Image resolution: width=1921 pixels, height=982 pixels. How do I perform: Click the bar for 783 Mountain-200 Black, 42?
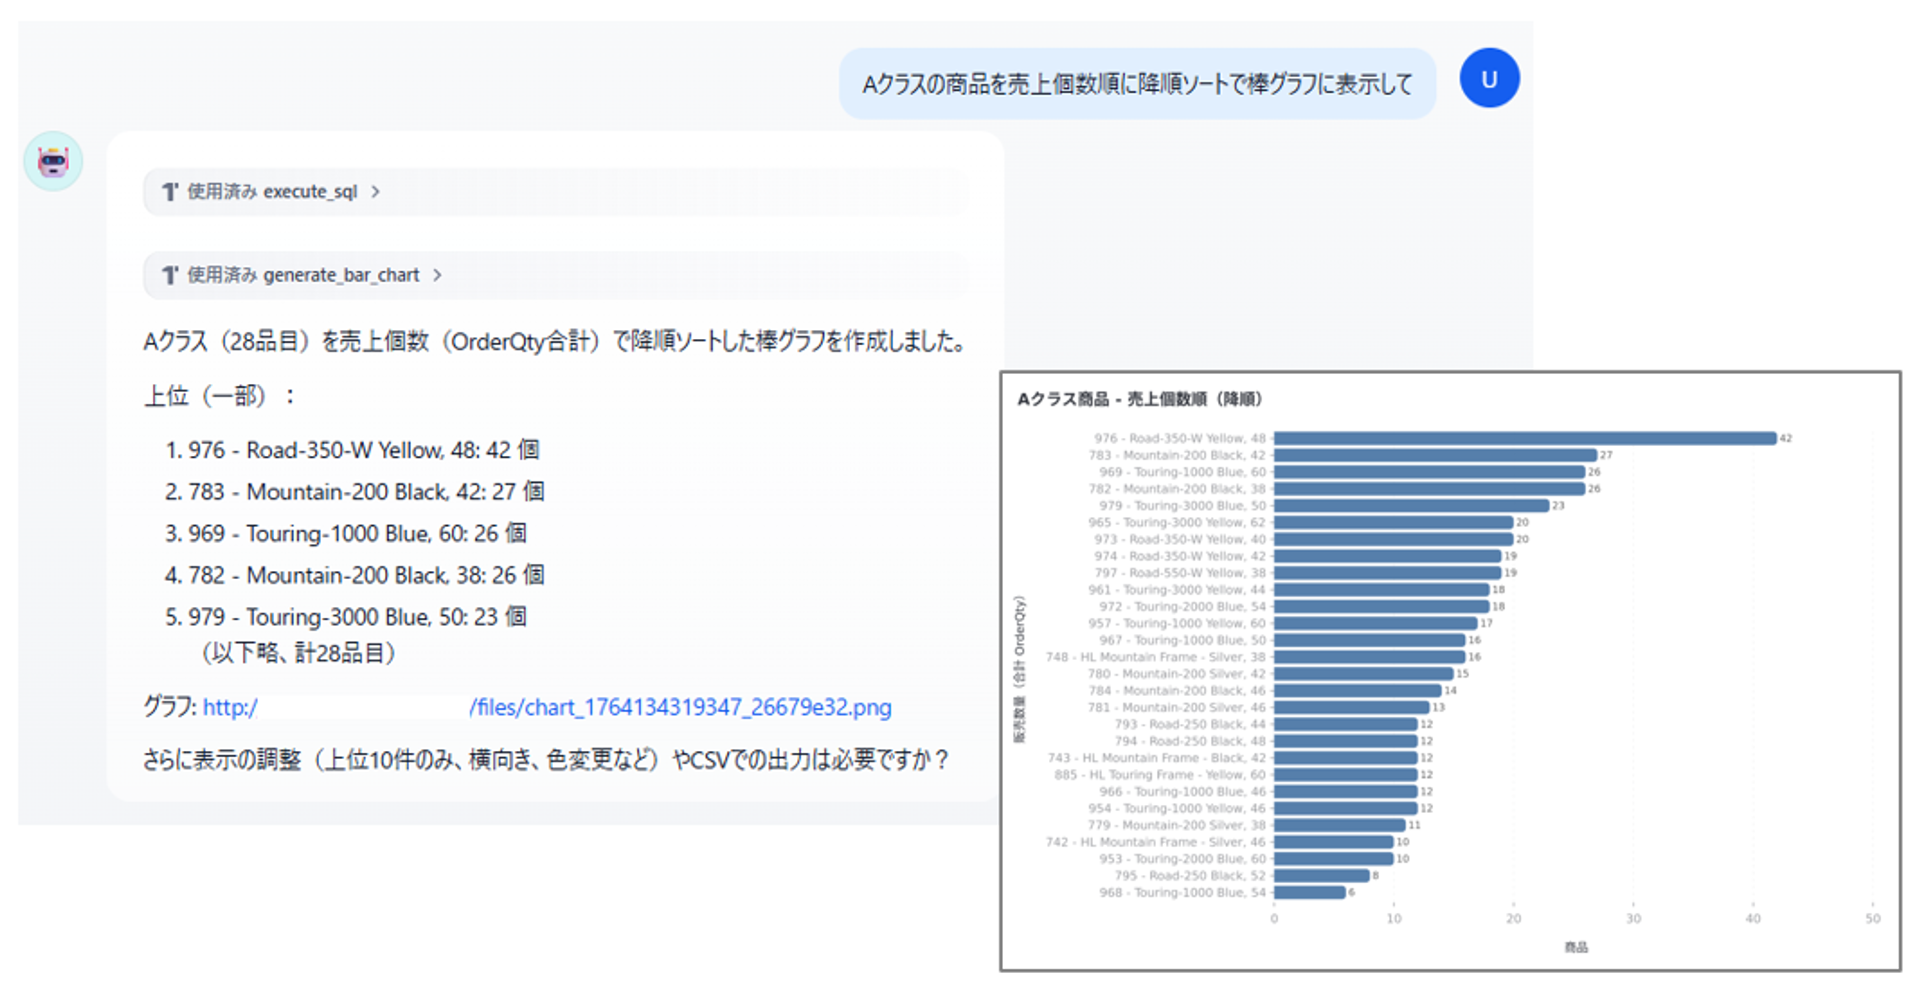[1434, 455]
